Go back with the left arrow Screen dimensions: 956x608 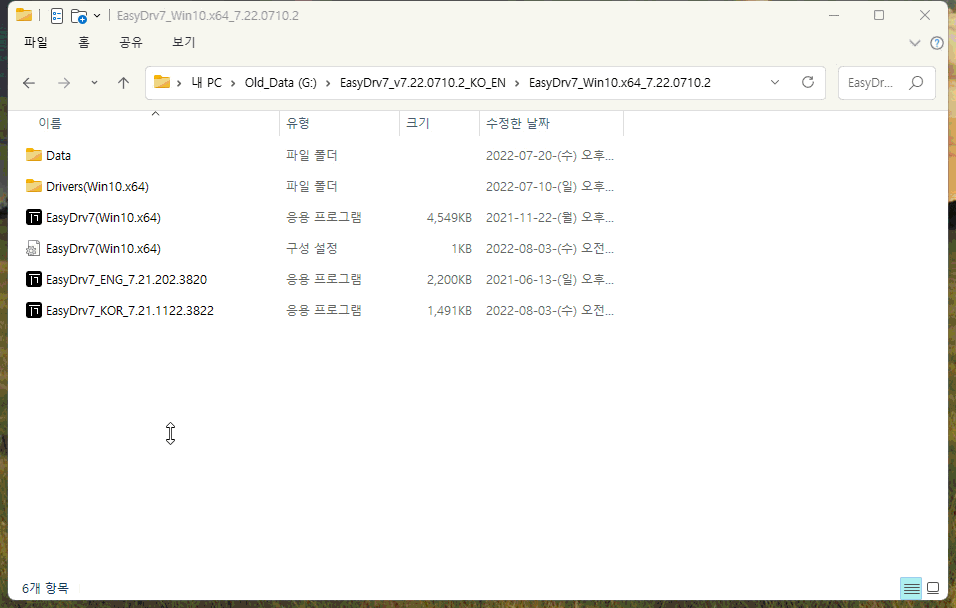pyautogui.click(x=29, y=83)
